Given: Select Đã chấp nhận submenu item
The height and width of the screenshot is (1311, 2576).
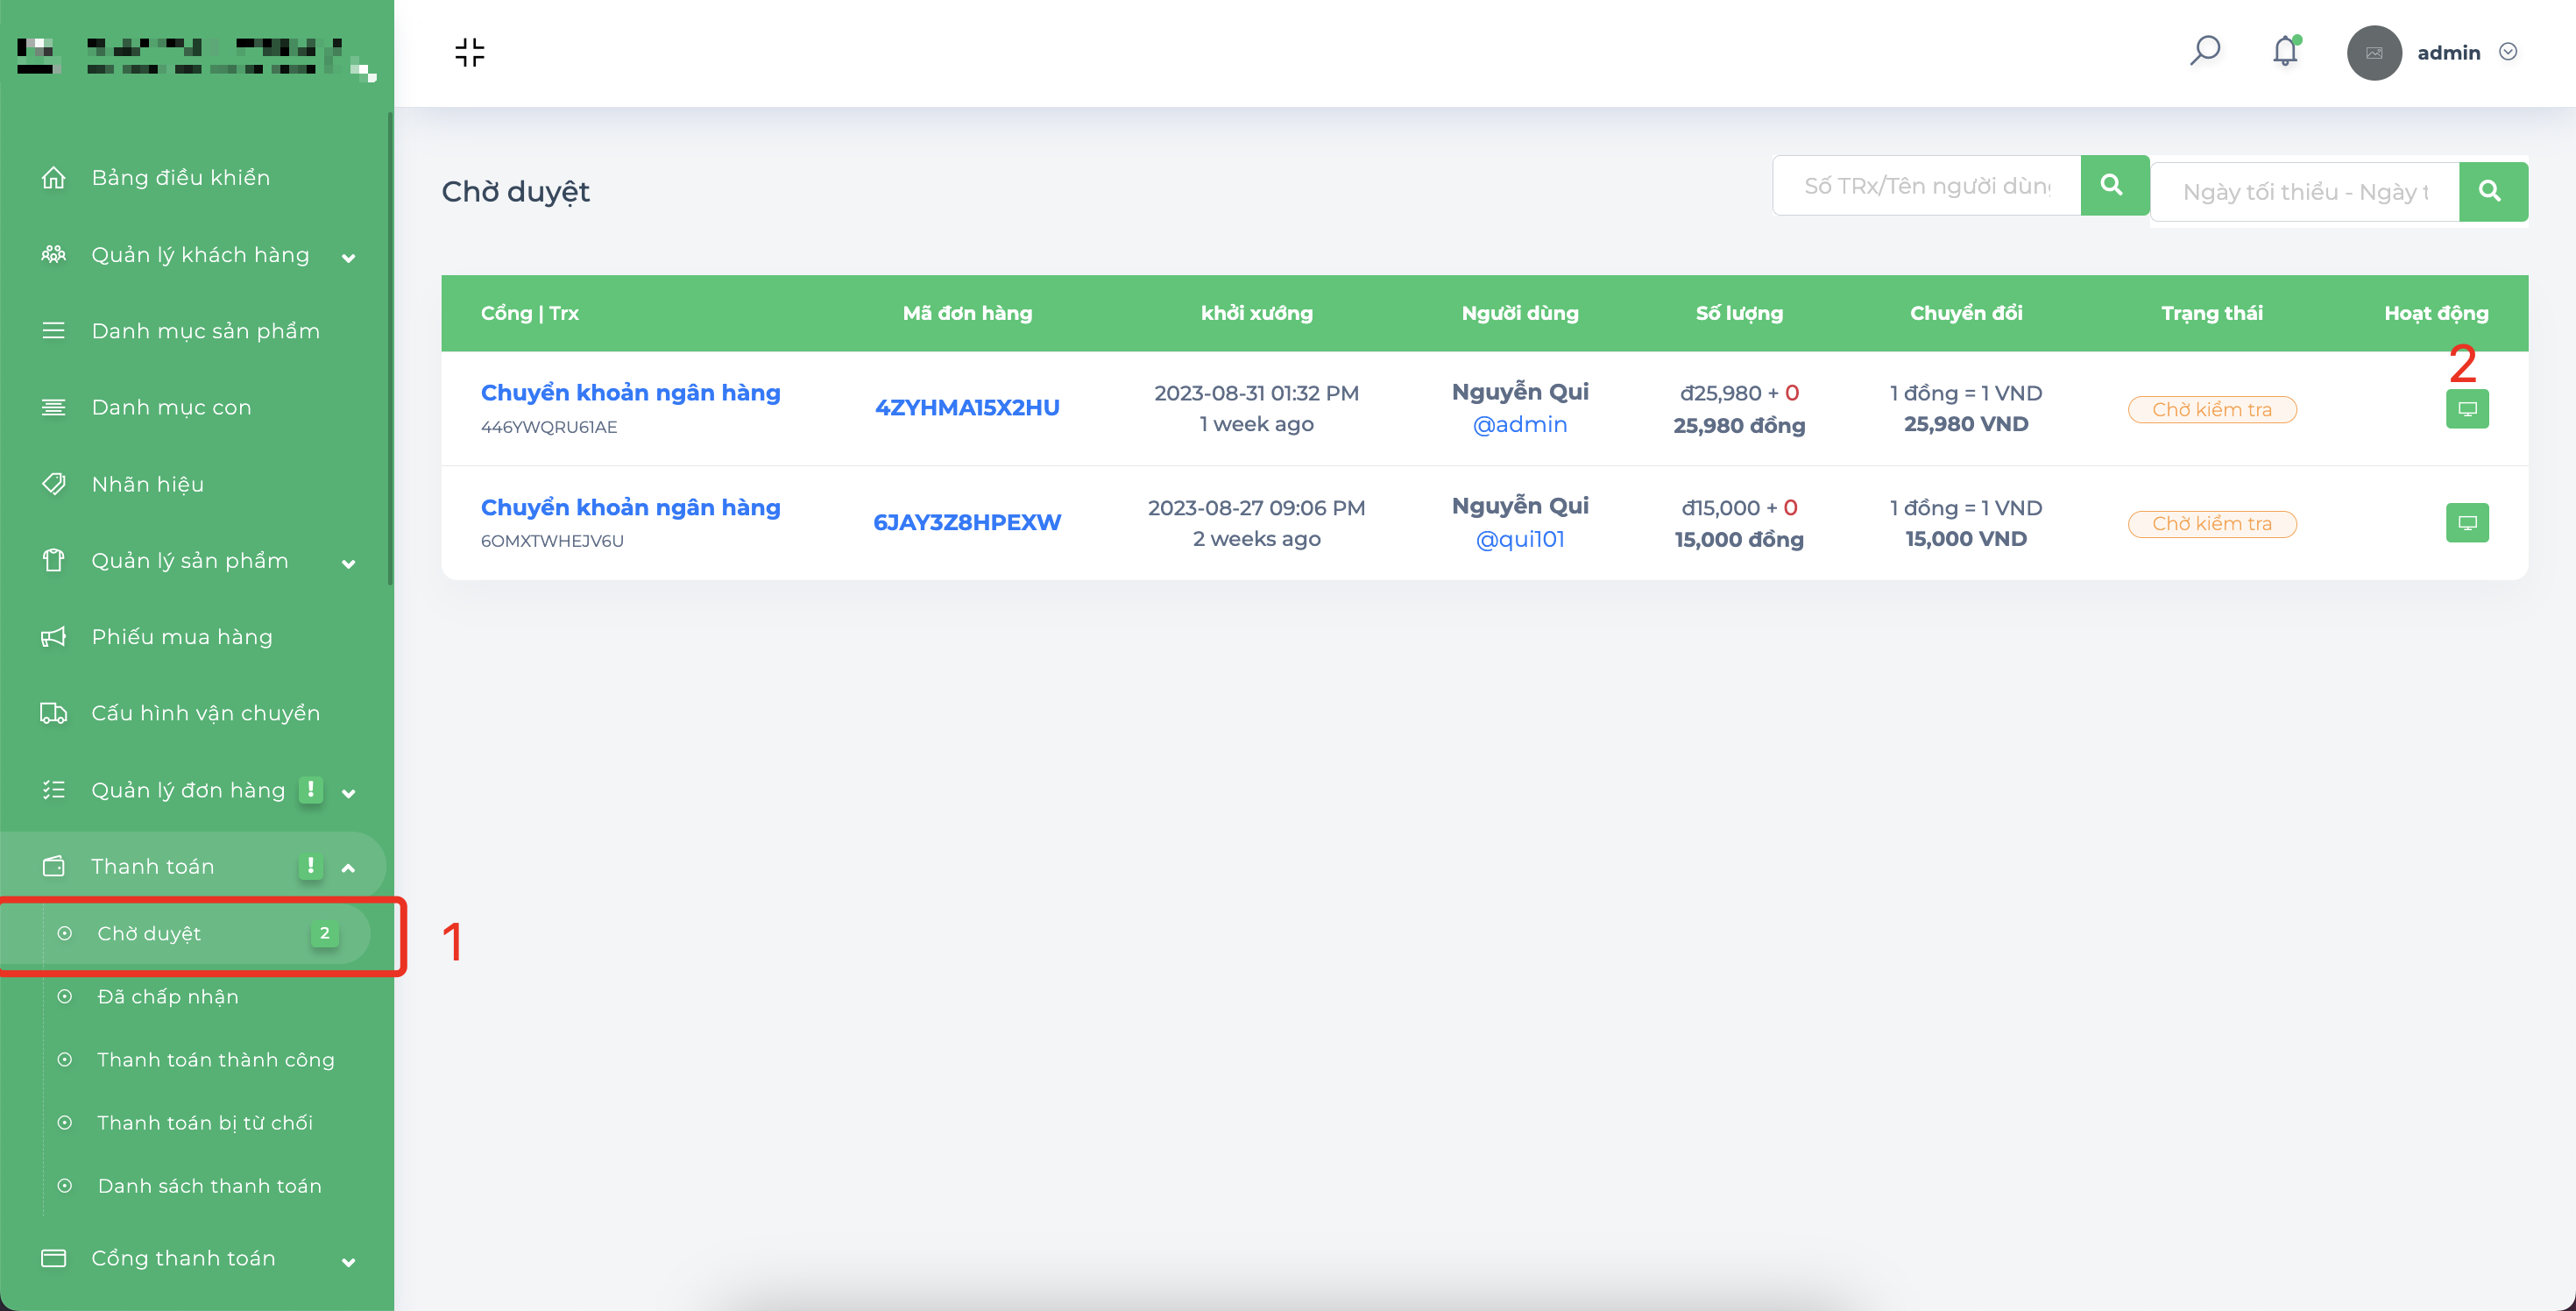Looking at the screenshot, I should [x=168, y=996].
